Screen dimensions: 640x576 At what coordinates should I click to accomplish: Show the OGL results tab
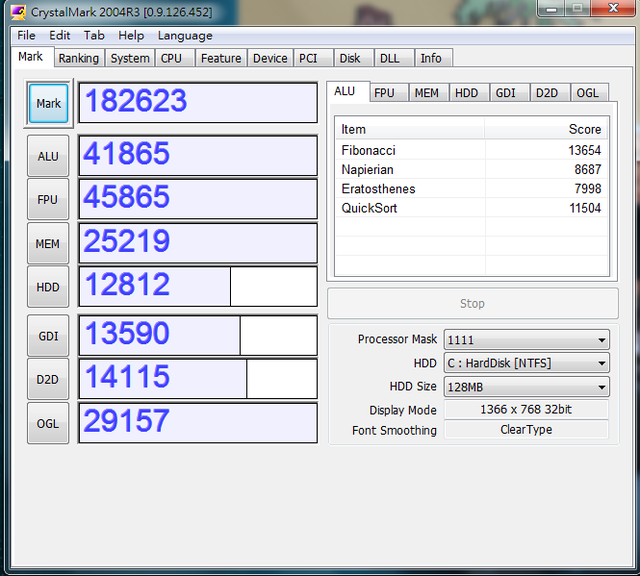coord(588,93)
